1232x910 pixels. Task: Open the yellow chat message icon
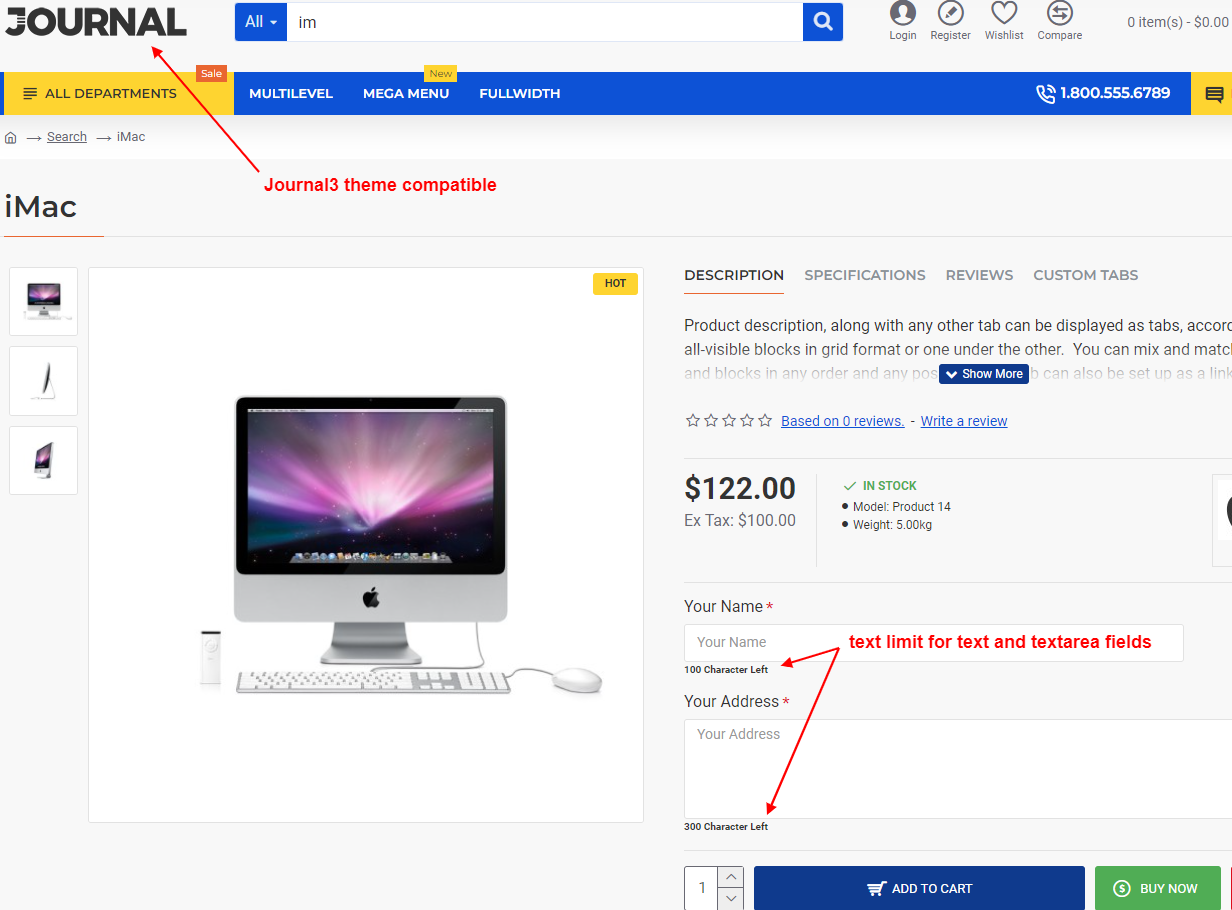click(1214, 94)
